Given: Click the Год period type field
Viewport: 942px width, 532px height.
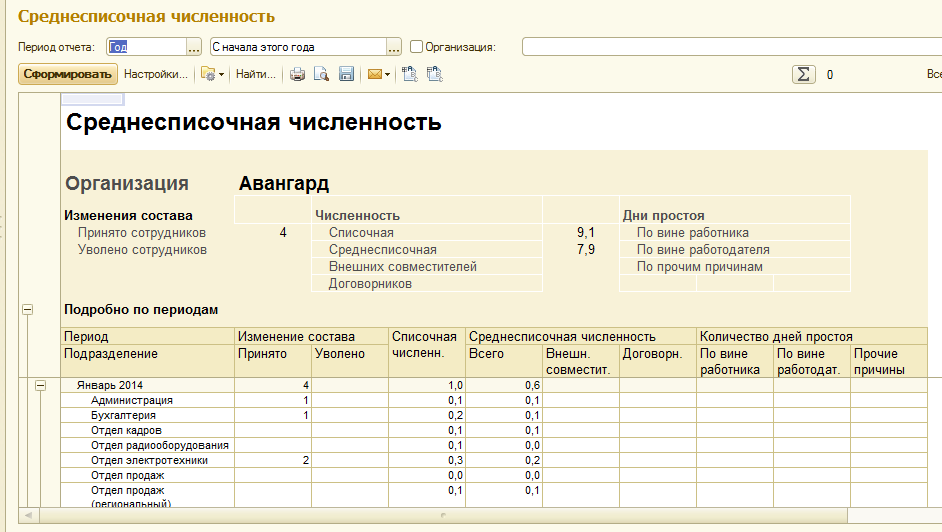Looking at the screenshot, I should point(145,47).
